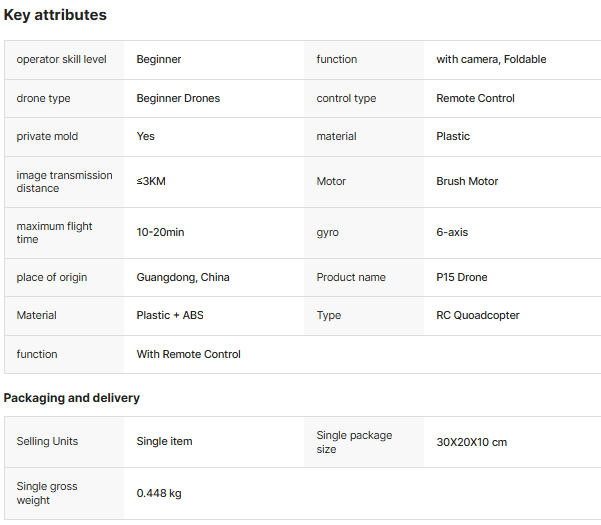
Task: Click the Guangdong, China origin value
Action: (183, 277)
